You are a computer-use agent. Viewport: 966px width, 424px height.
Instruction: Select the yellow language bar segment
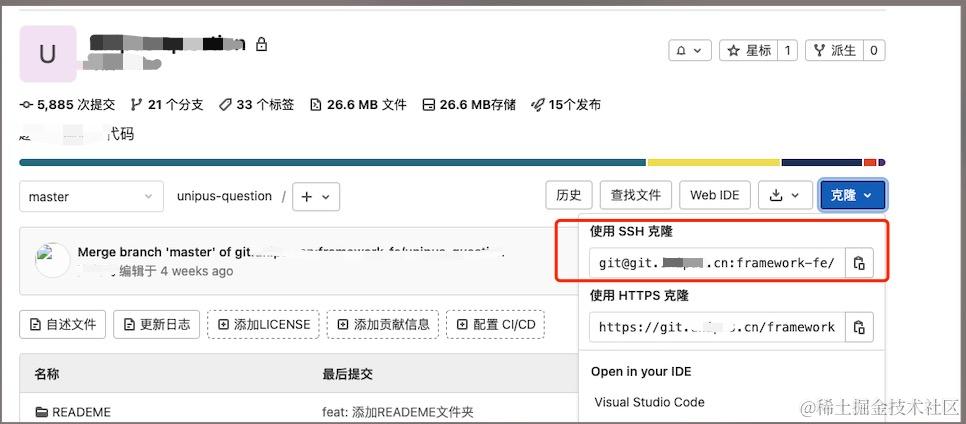click(714, 162)
